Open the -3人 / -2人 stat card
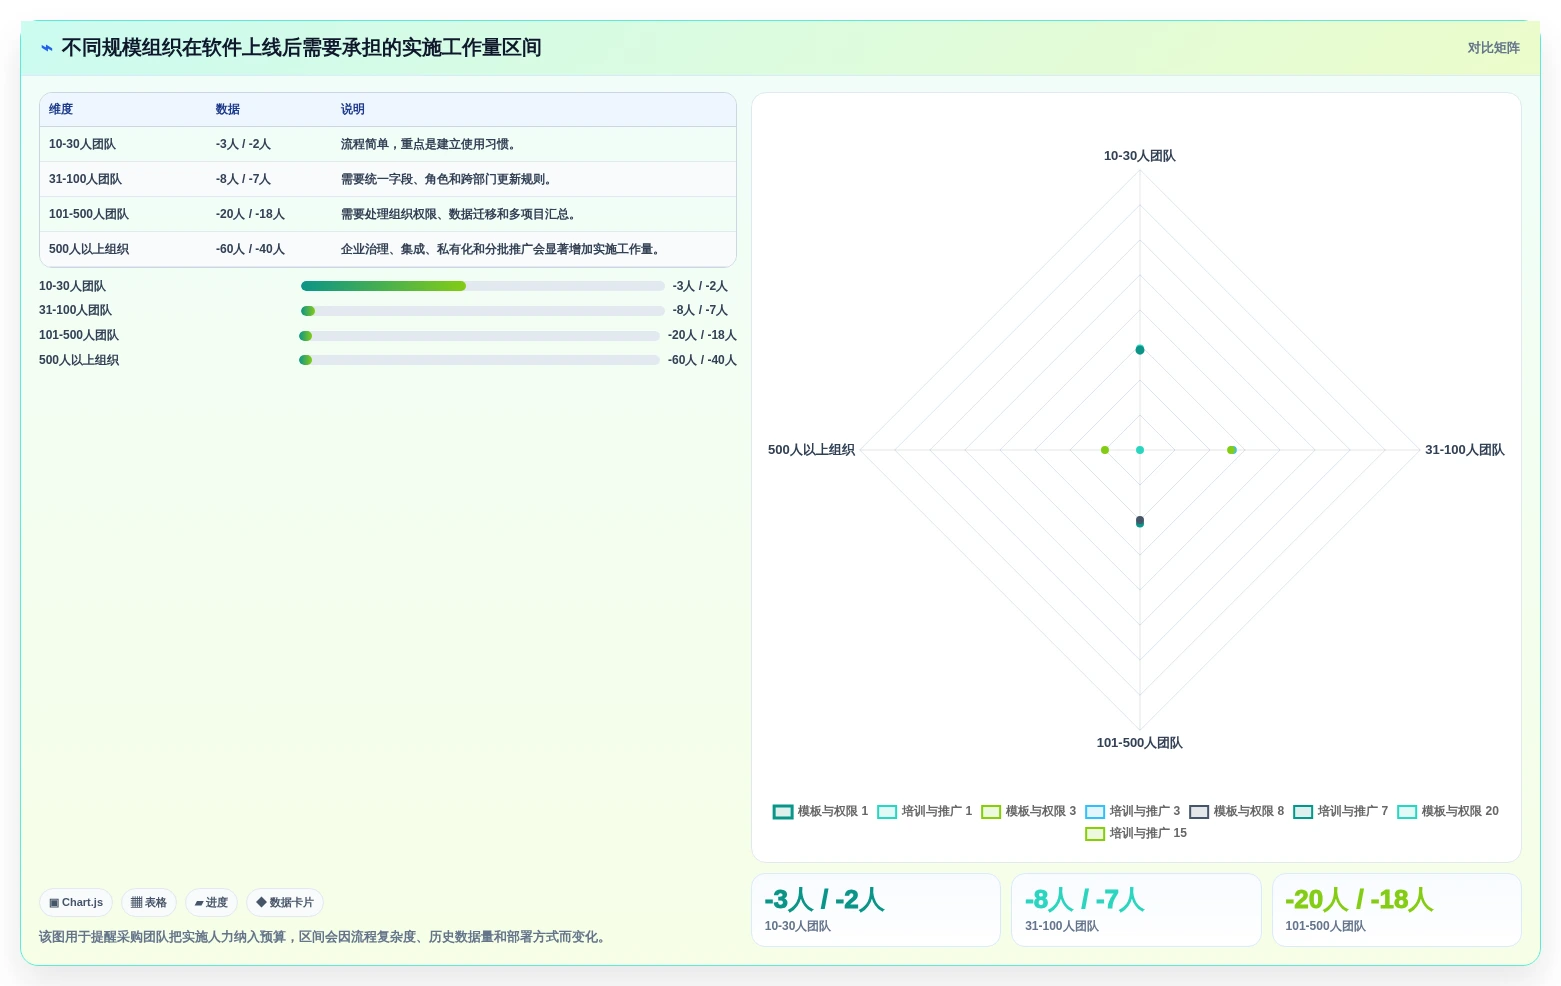The width and height of the screenshot is (1561, 986). (x=876, y=910)
